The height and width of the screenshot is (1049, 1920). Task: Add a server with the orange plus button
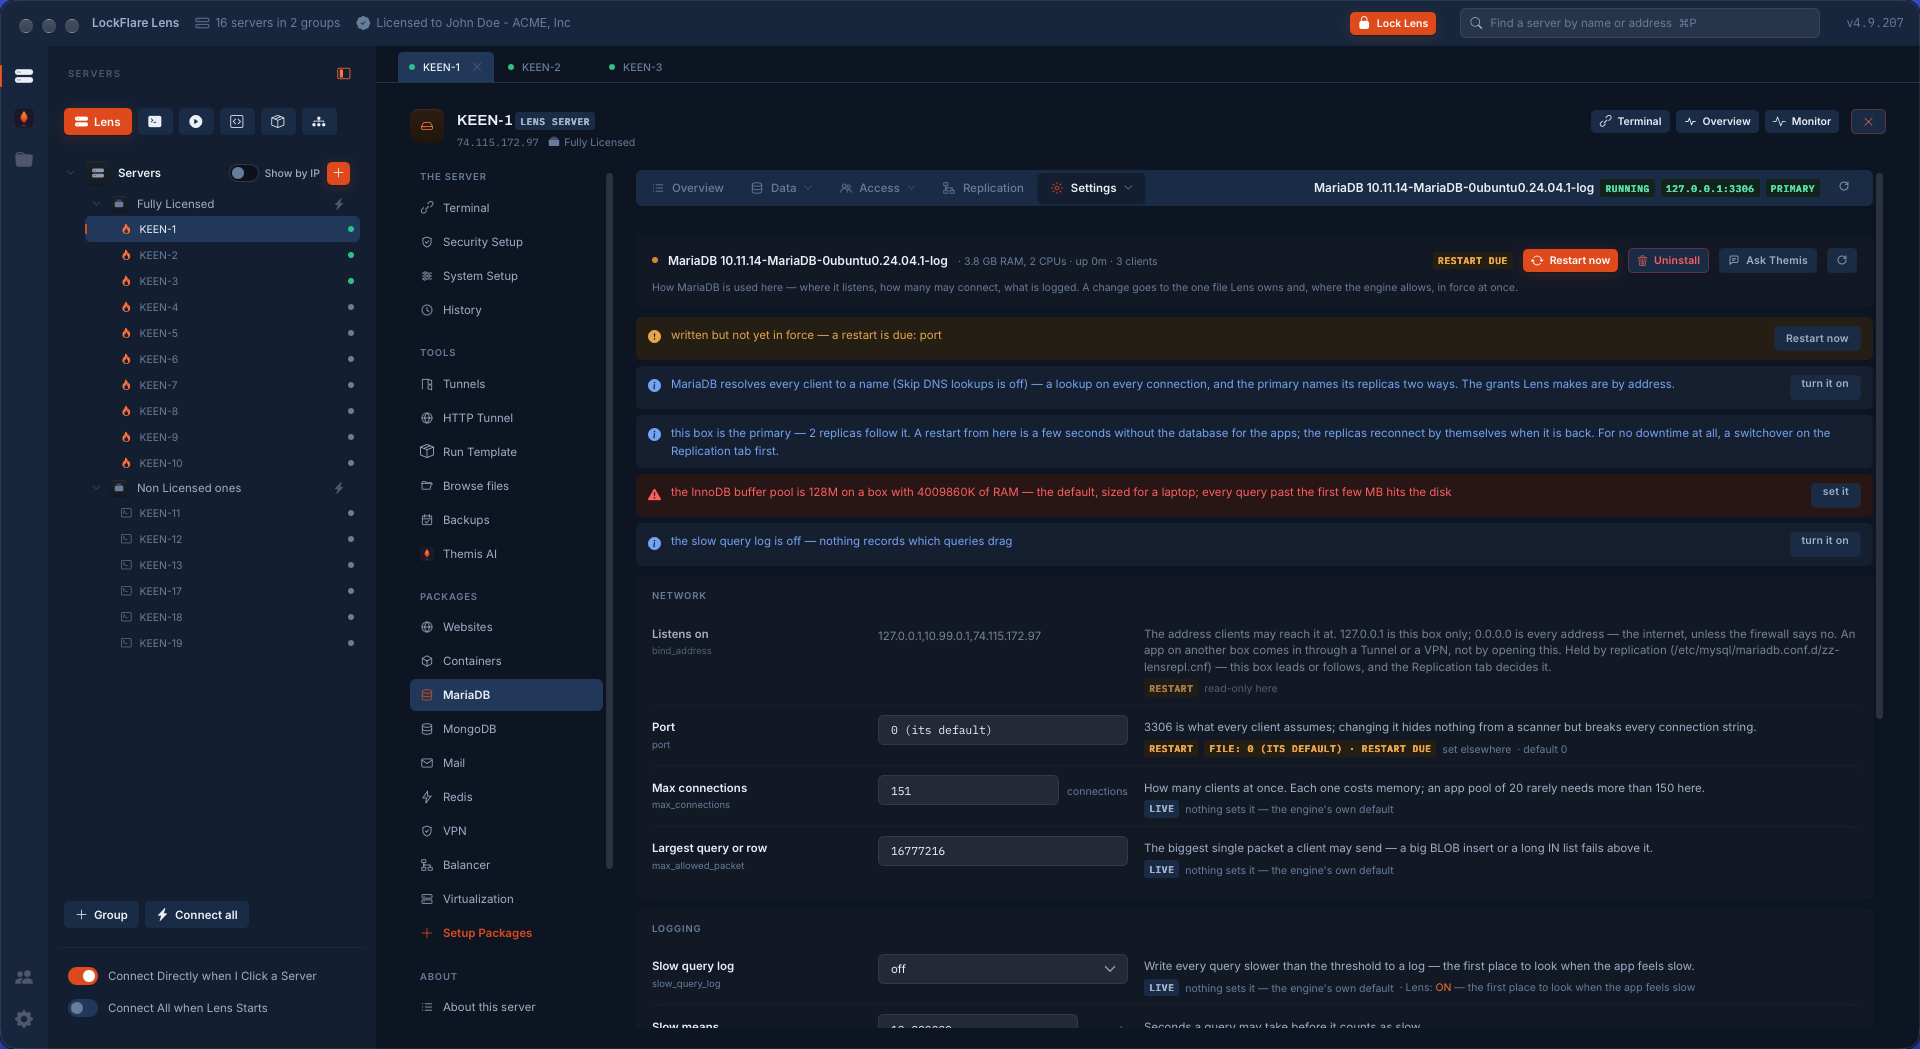coord(339,173)
